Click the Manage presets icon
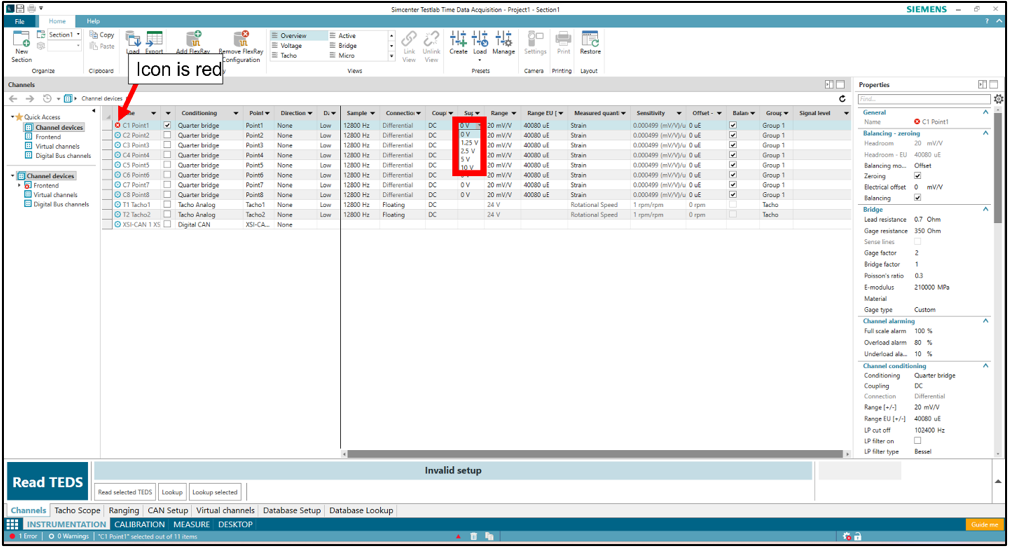This screenshot has width=1010, height=547. (503, 38)
